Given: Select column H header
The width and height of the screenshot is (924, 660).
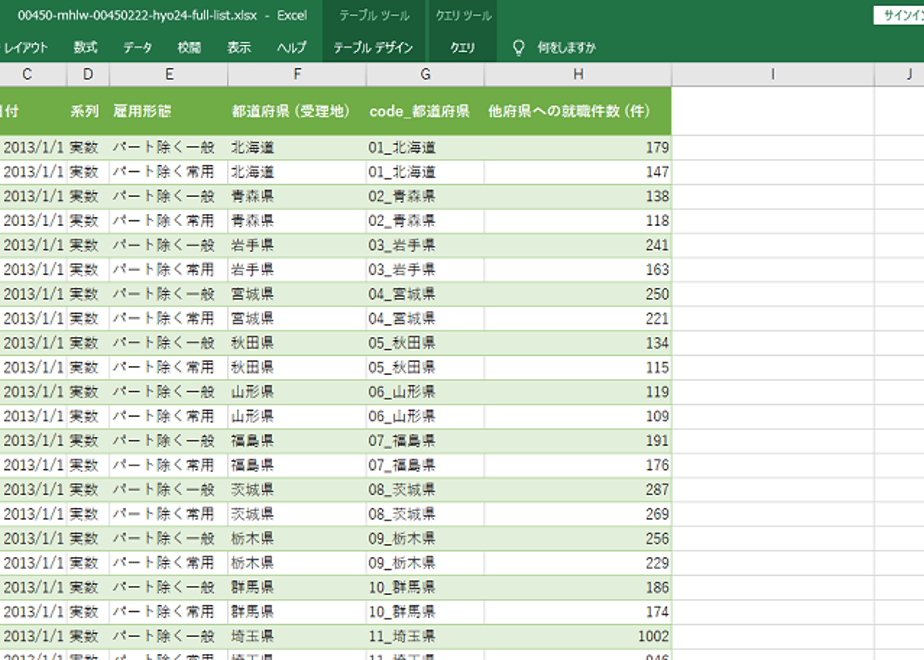Looking at the screenshot, I should coord(578,74).
